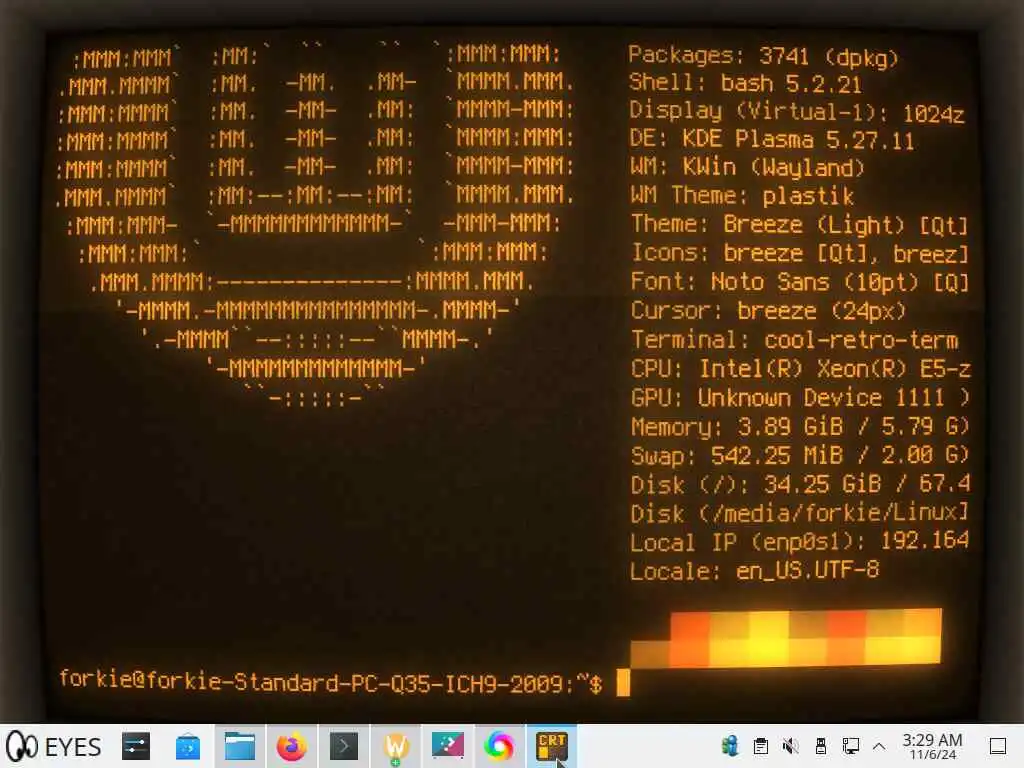
Task: Click the 'Display (Virtual-1)' line
Action: coord(797,112)
